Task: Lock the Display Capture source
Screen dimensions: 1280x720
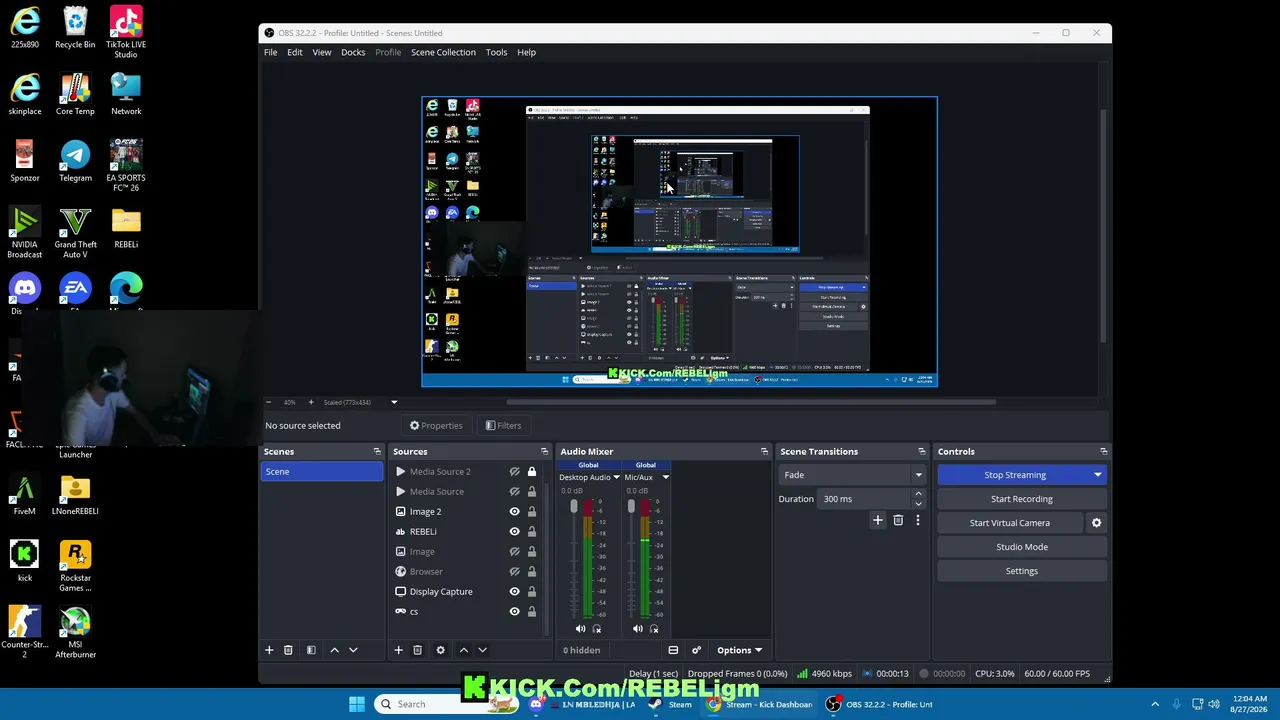Action: coord(531,592)
